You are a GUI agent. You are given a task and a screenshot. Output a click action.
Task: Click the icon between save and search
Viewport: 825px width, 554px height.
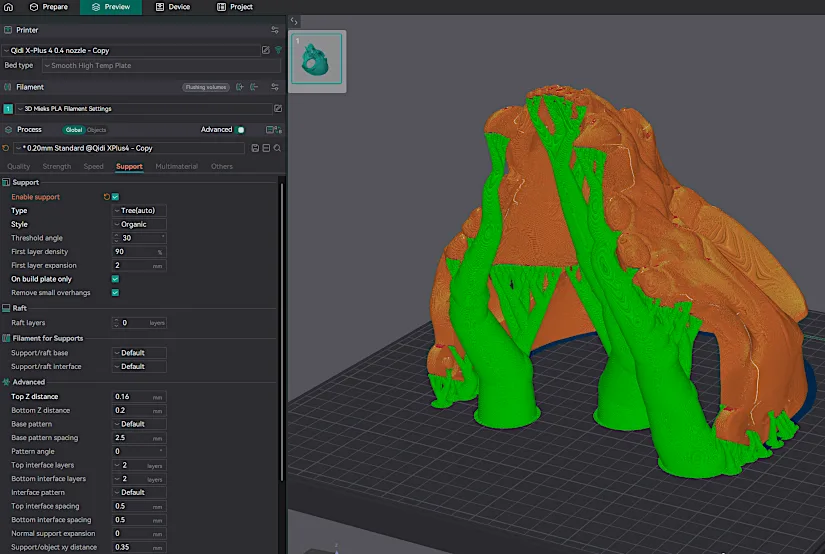[x=266, y=148]
